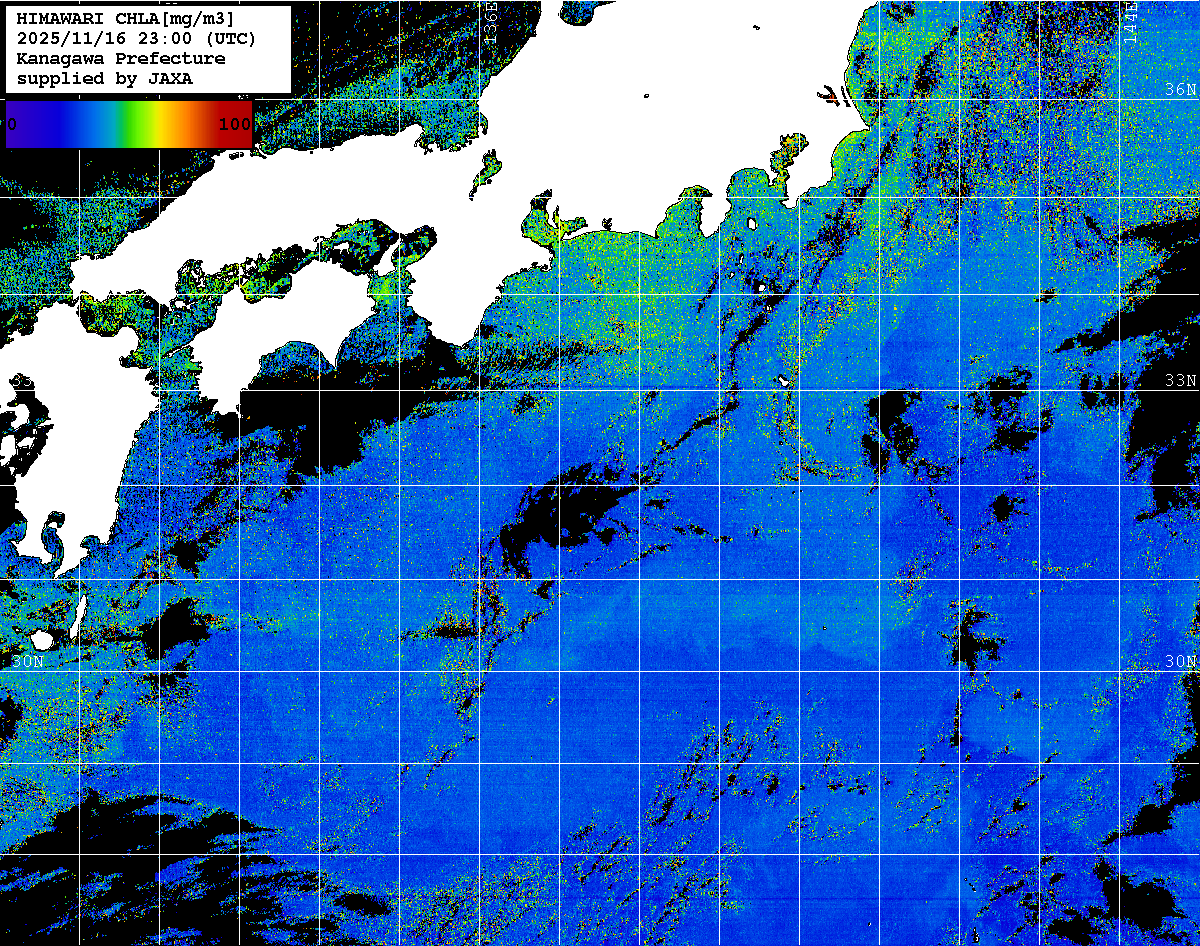Click the 33N latitude label at right edge

point(1180,381)
